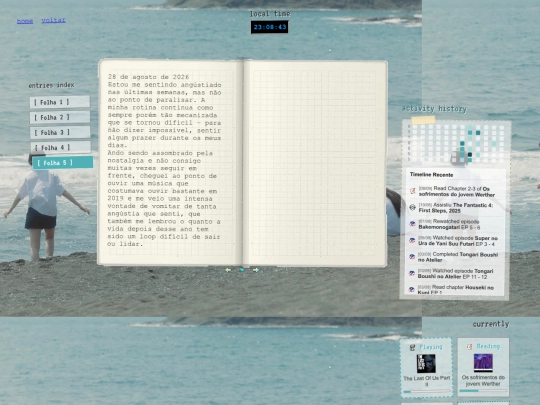540x405 pixels.
Task: Click the 'Reading' card title
Action: click(488, 346)
